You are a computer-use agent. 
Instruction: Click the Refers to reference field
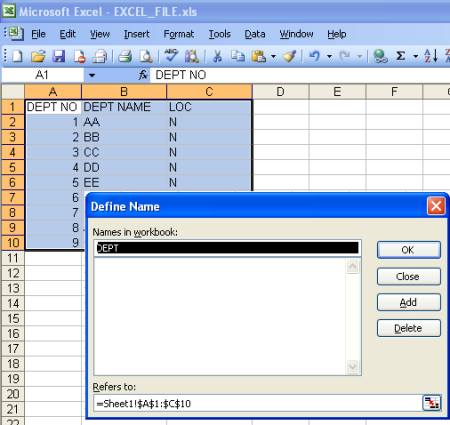pyautogui.click(x=258, y=403)
